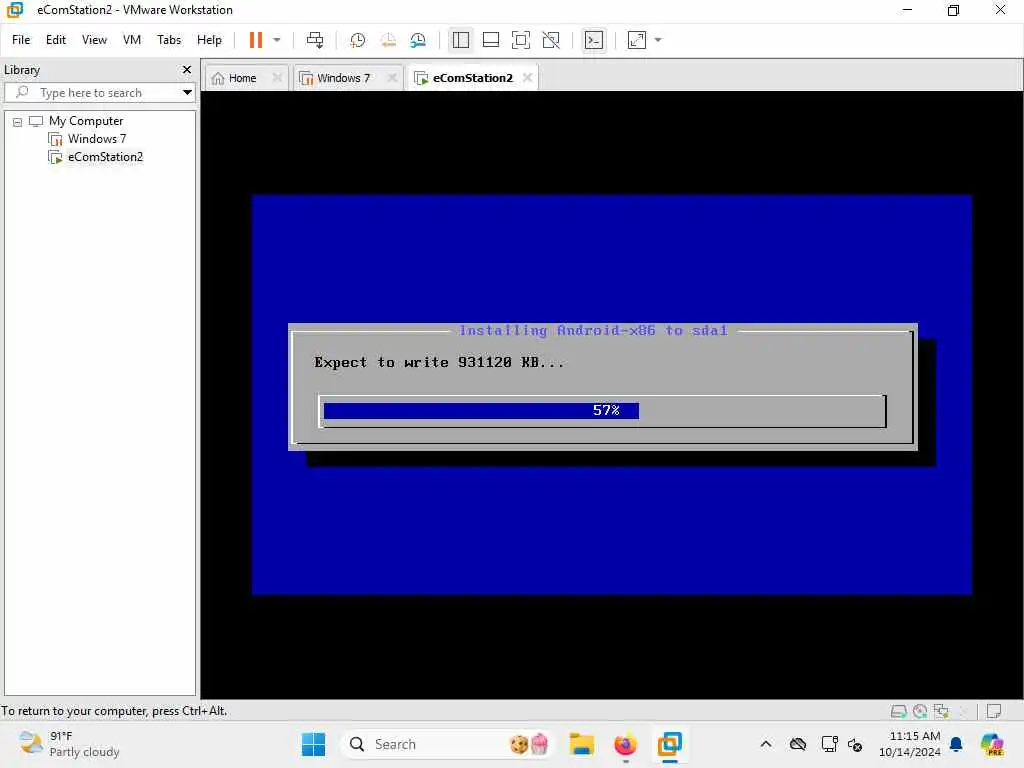Enter full screen mode
1024x768 pixels.
pos(520,40)
